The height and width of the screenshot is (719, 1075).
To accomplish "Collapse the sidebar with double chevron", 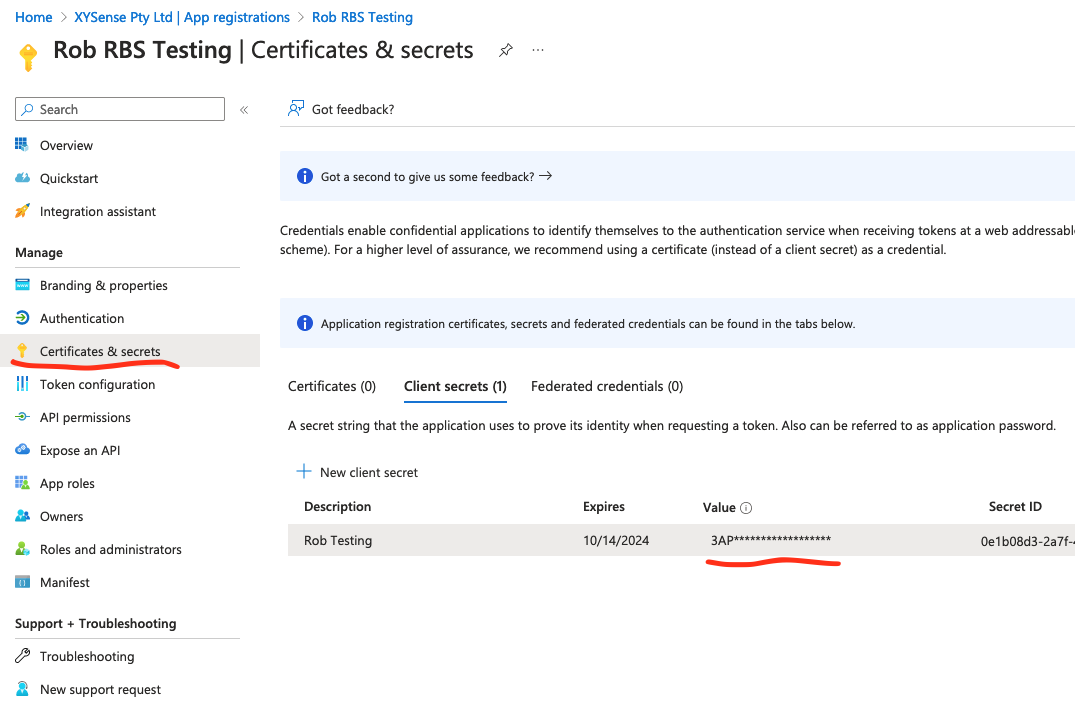I will click(243, 110).
